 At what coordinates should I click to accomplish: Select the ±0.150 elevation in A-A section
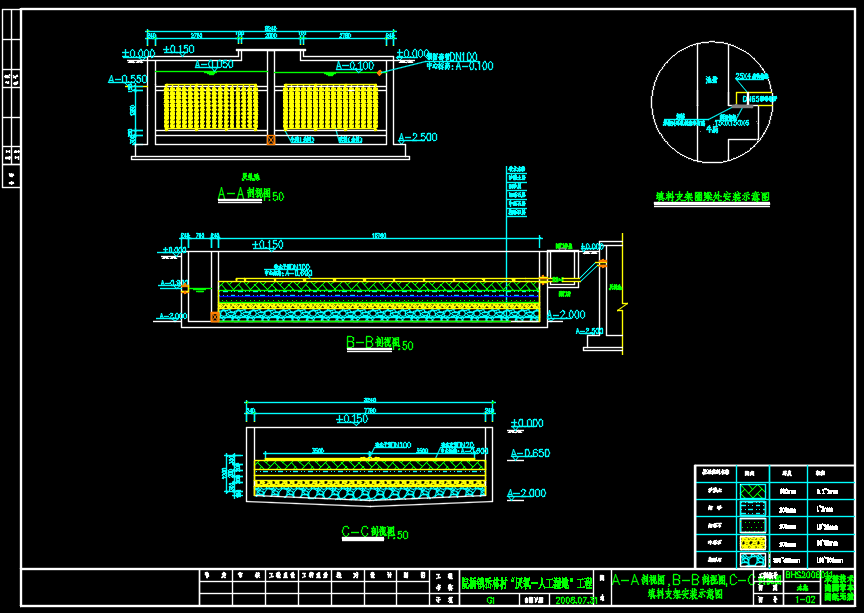(179, 50)
